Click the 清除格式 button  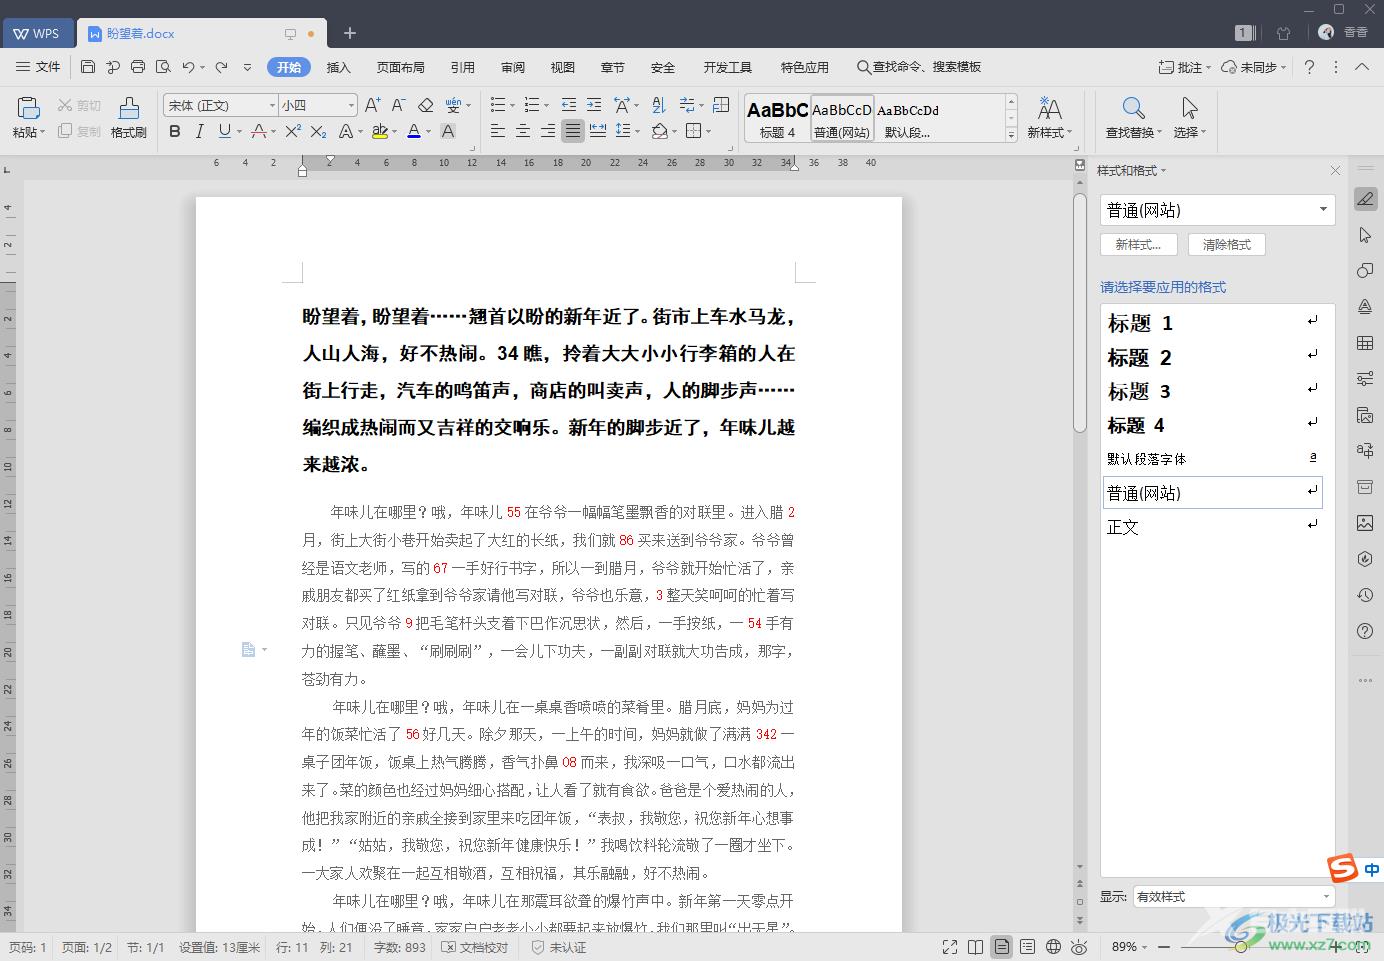pos(1227,244)
